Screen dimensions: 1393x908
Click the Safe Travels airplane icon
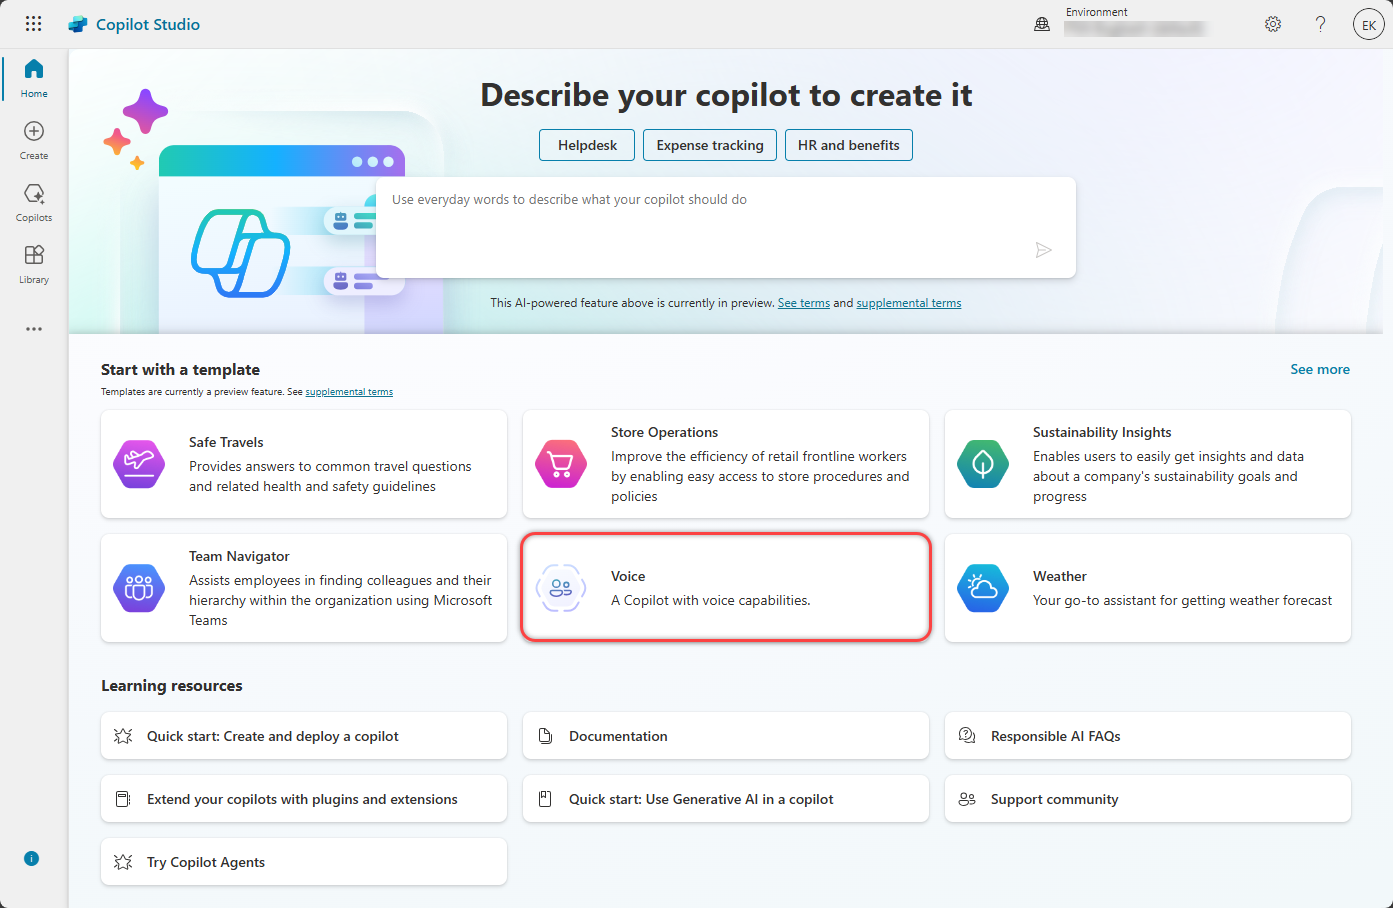139,464
